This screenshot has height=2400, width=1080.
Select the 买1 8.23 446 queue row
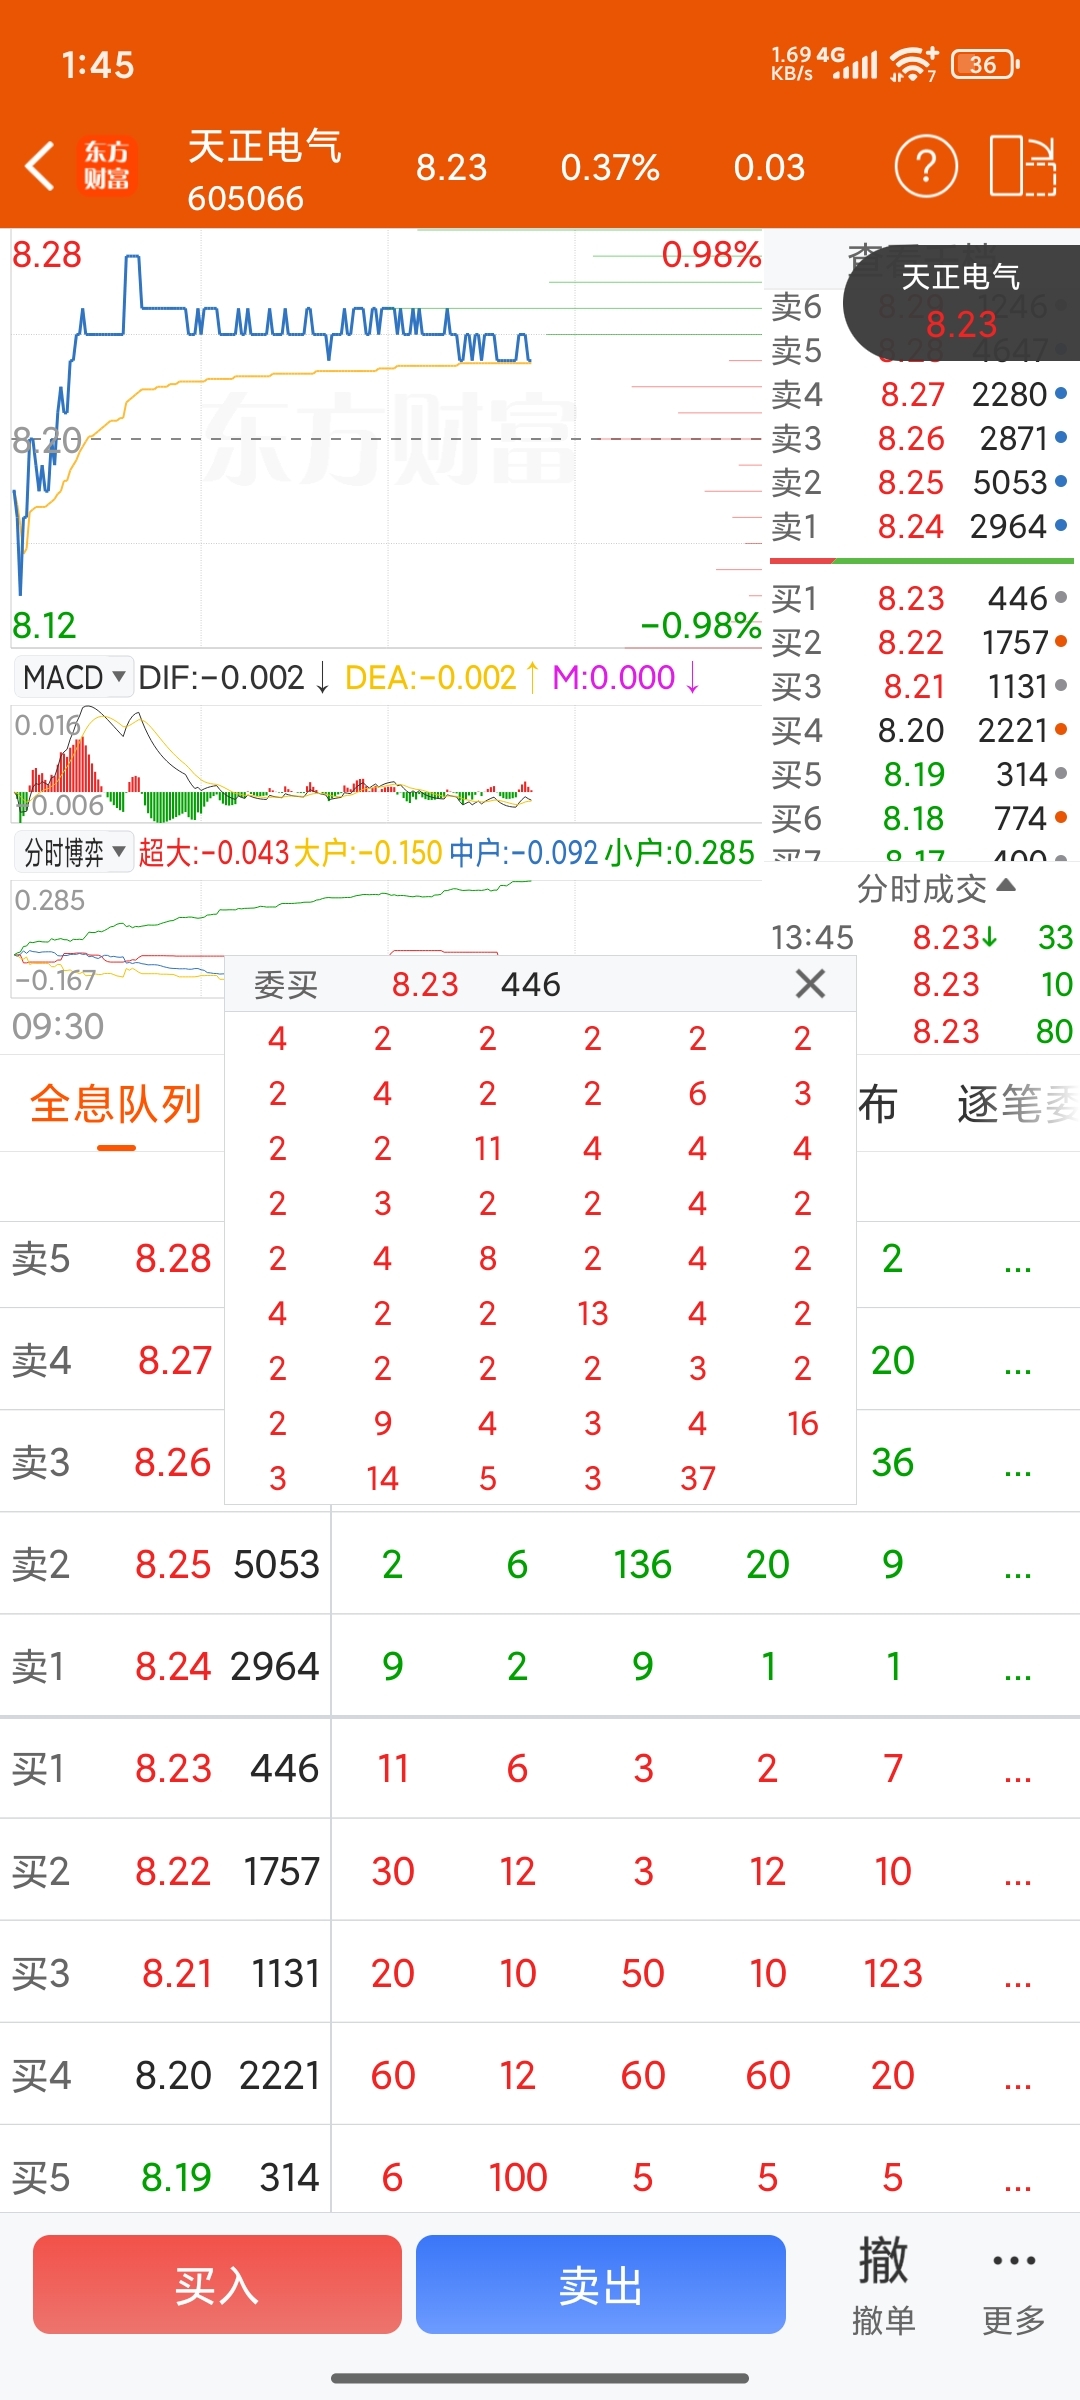540,1769
